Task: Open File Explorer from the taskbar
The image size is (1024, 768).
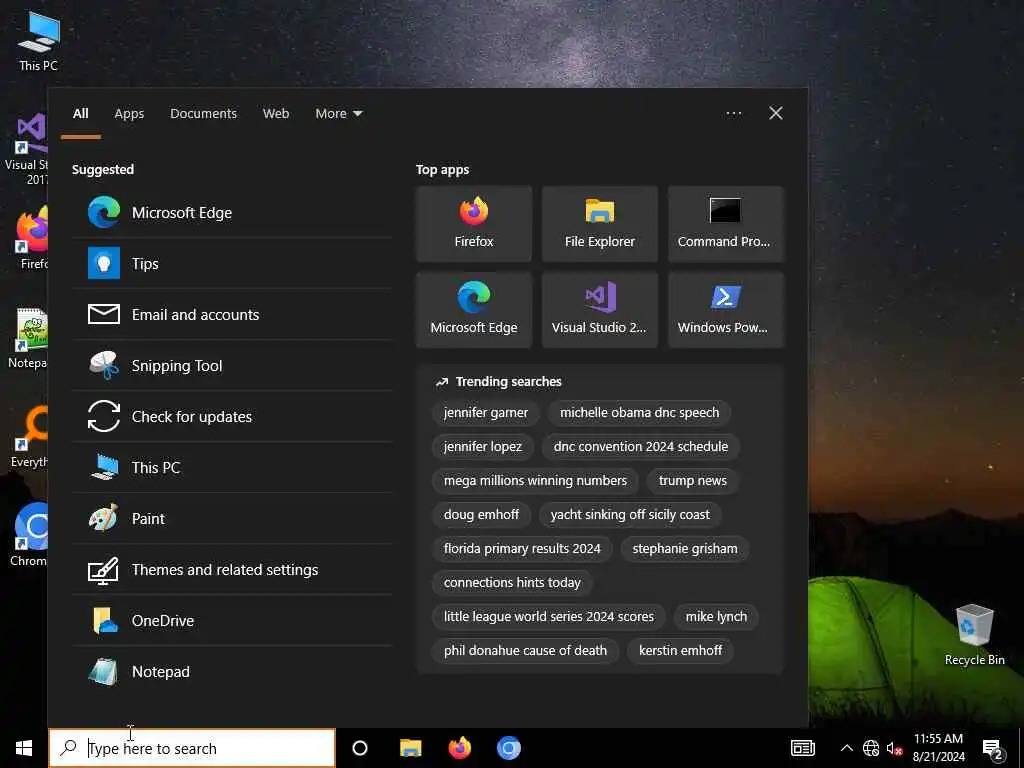Action: tap(411, 748)
